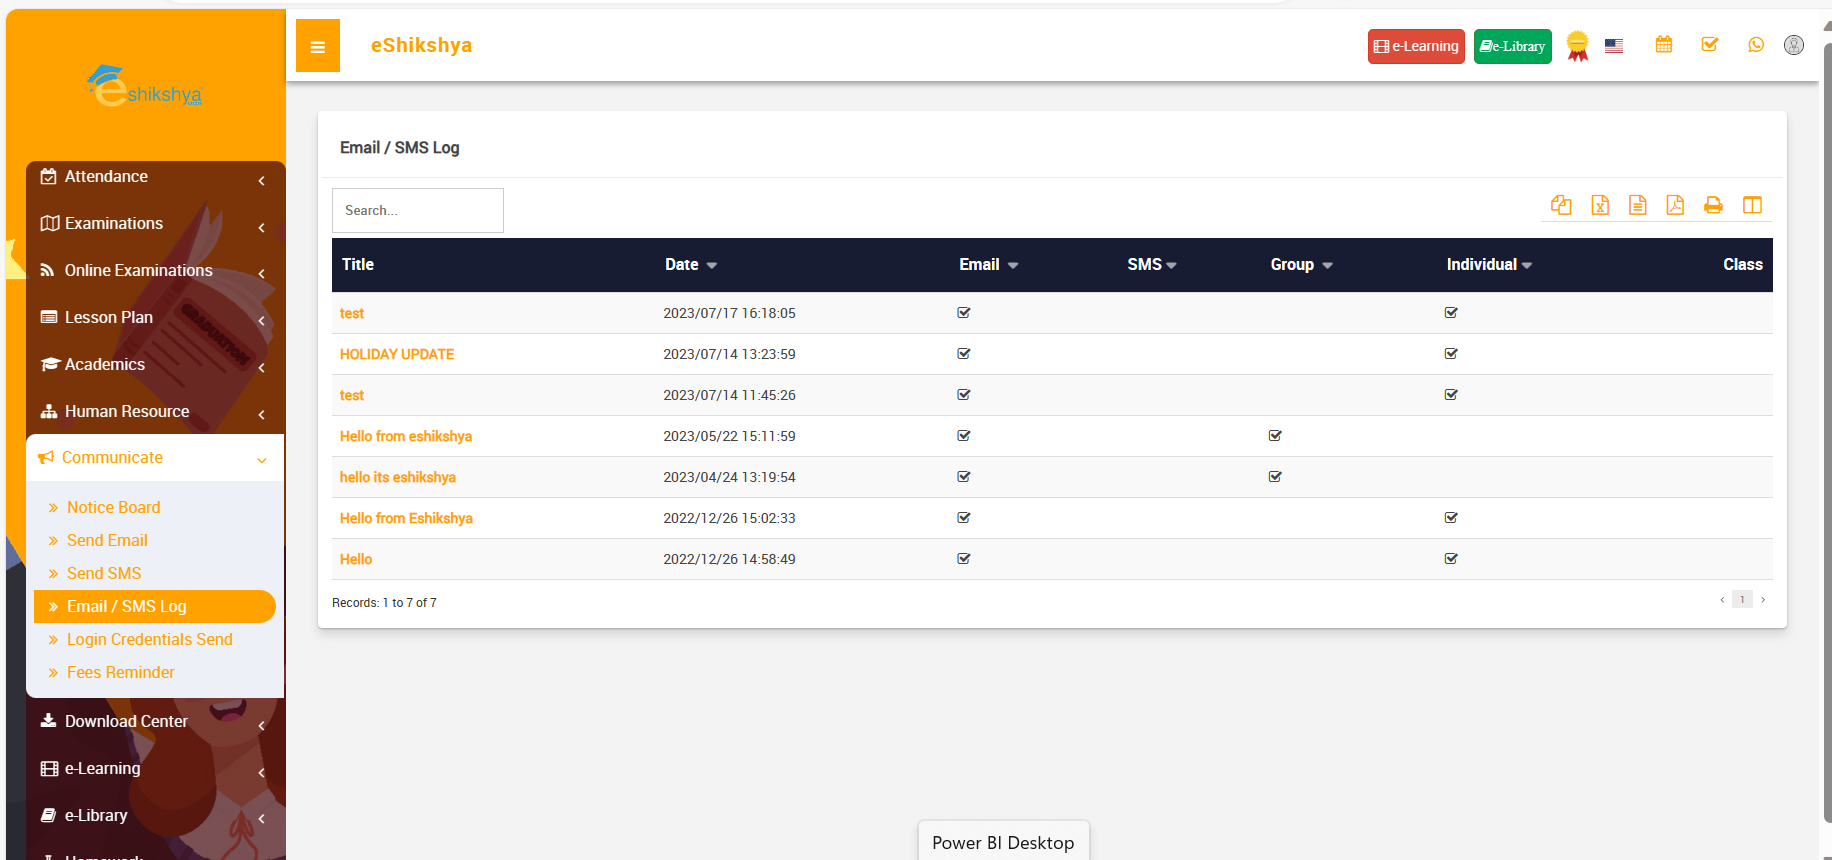Select Fees Reminder in the sidebar
The width and height of the screenshot is (1832, 860).
(x=120, y=672)
